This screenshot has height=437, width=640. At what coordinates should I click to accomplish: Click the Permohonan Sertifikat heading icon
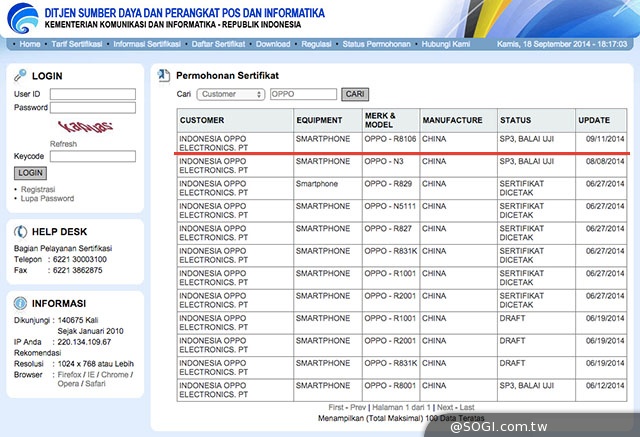(x=163, y=76)
